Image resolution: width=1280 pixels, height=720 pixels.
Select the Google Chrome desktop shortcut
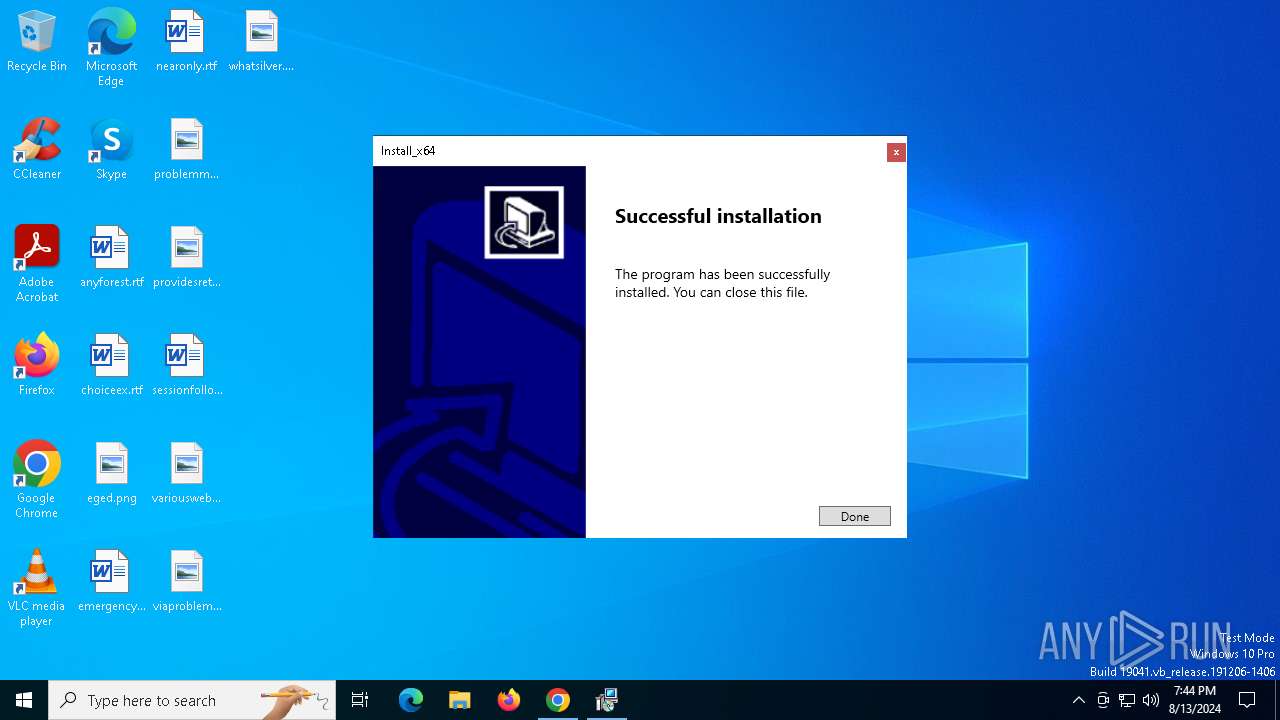pos(37,480)
